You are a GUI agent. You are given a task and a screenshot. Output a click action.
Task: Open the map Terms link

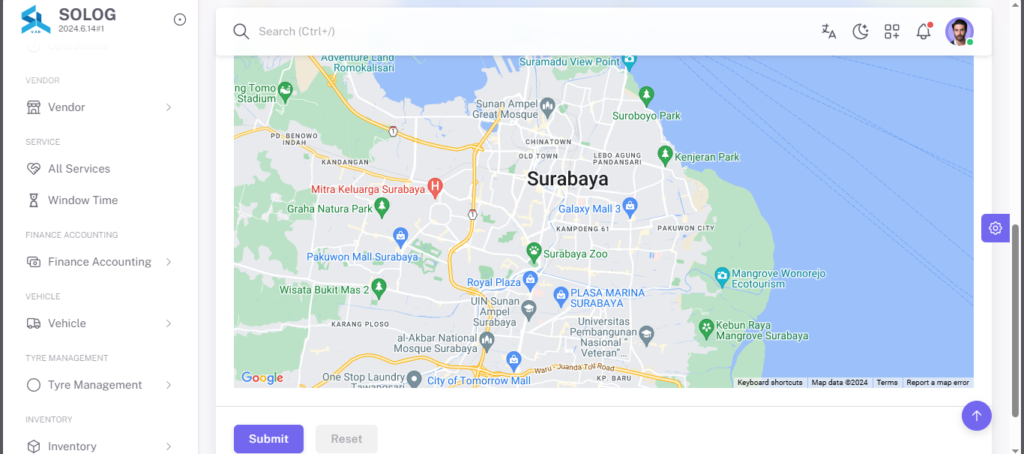pos(887,382)
